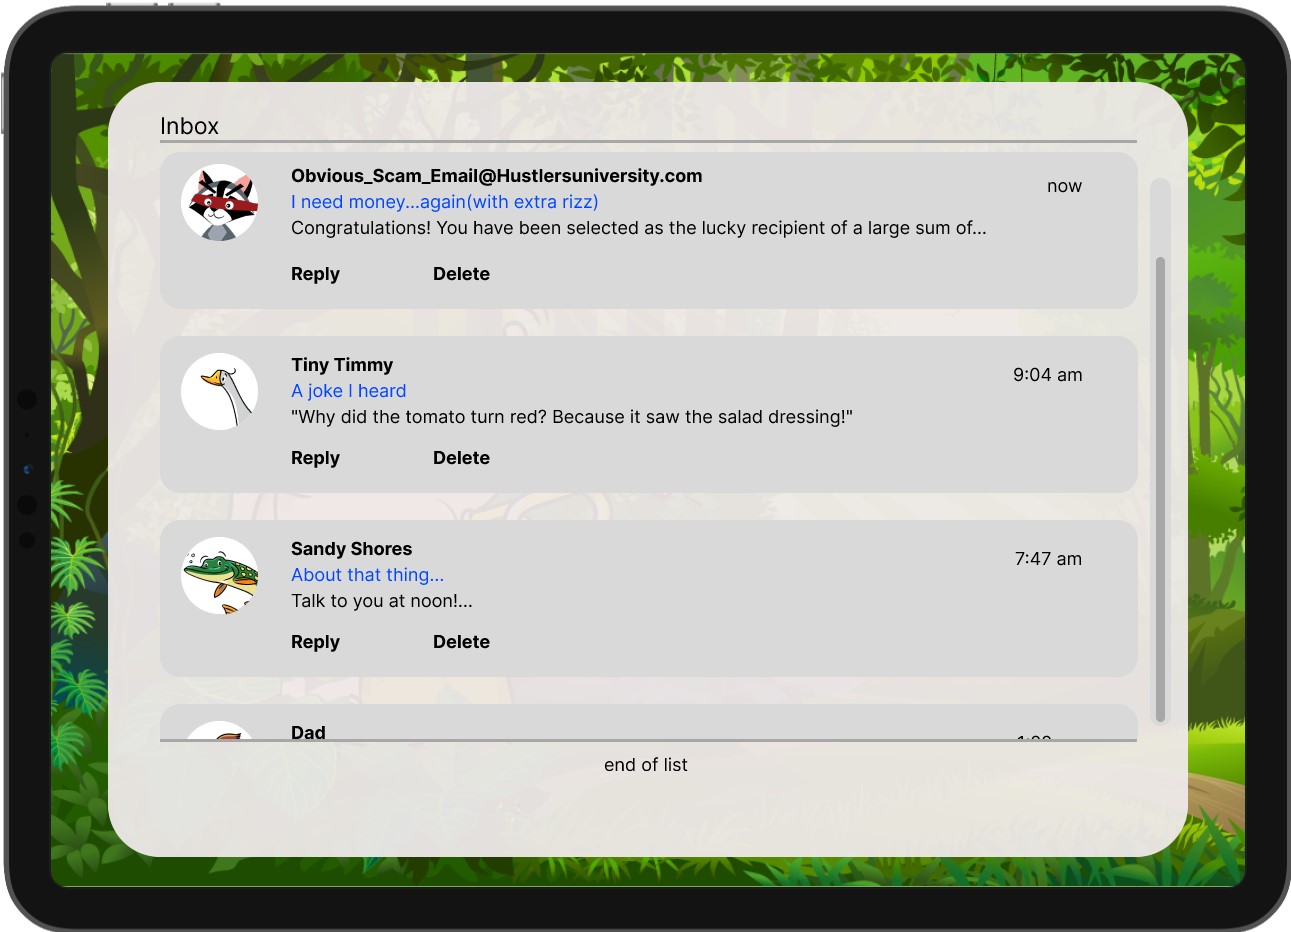Open the email from Dad
This screenshot has width=1291, height=932.
pyautogui.click(x=648, y=723)
